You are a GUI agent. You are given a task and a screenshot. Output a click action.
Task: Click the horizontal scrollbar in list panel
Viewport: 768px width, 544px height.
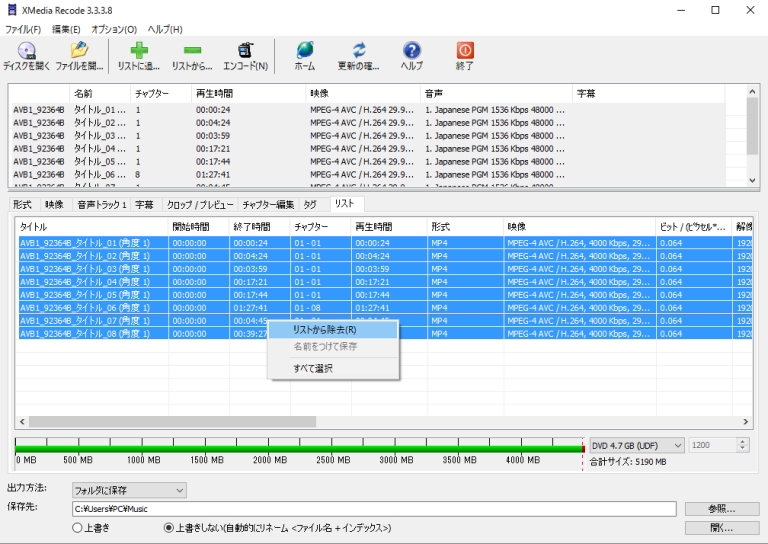(172, 422)
